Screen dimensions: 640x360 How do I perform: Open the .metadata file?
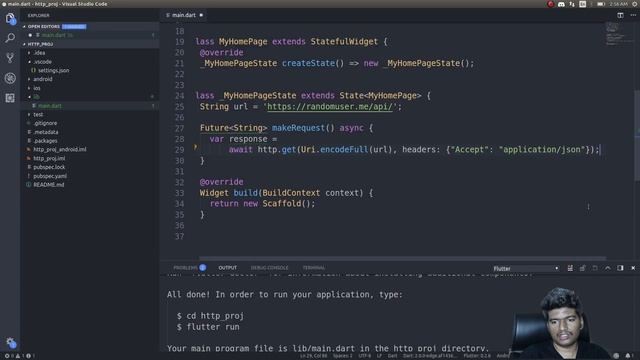(46, 132)
